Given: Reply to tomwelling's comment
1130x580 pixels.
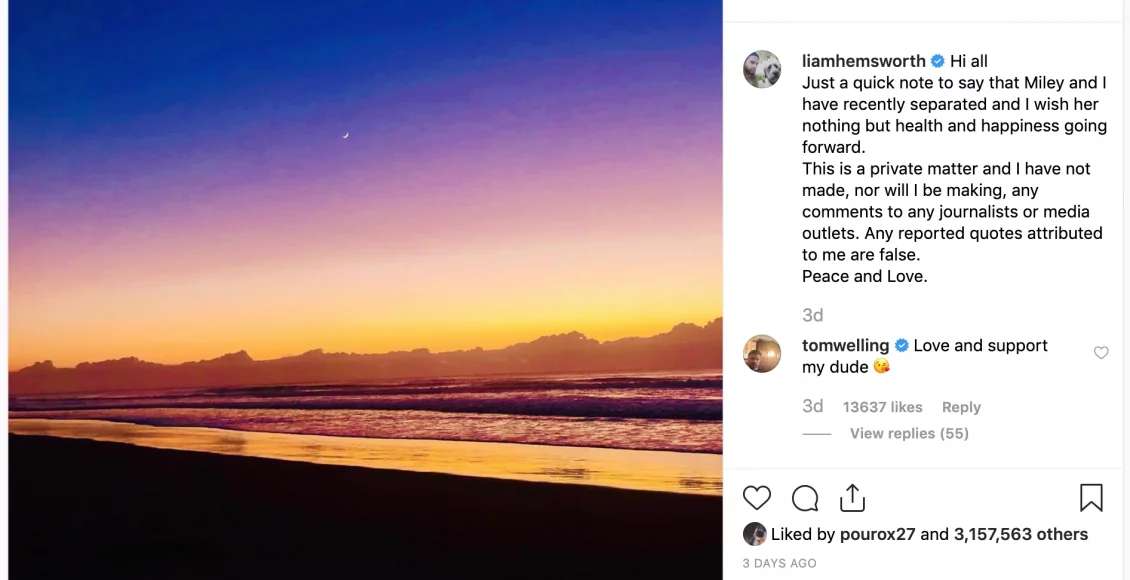Looking at the screenshot, I should [961, 407].
